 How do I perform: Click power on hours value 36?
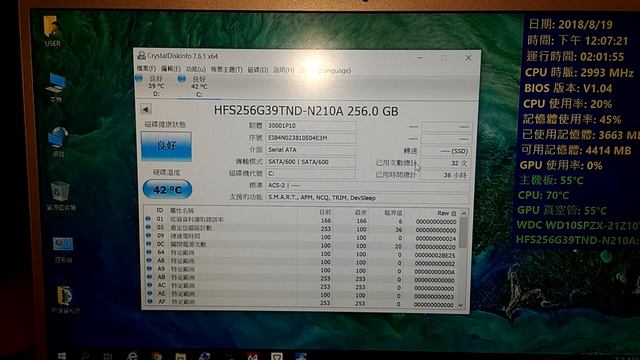(446, 175)
